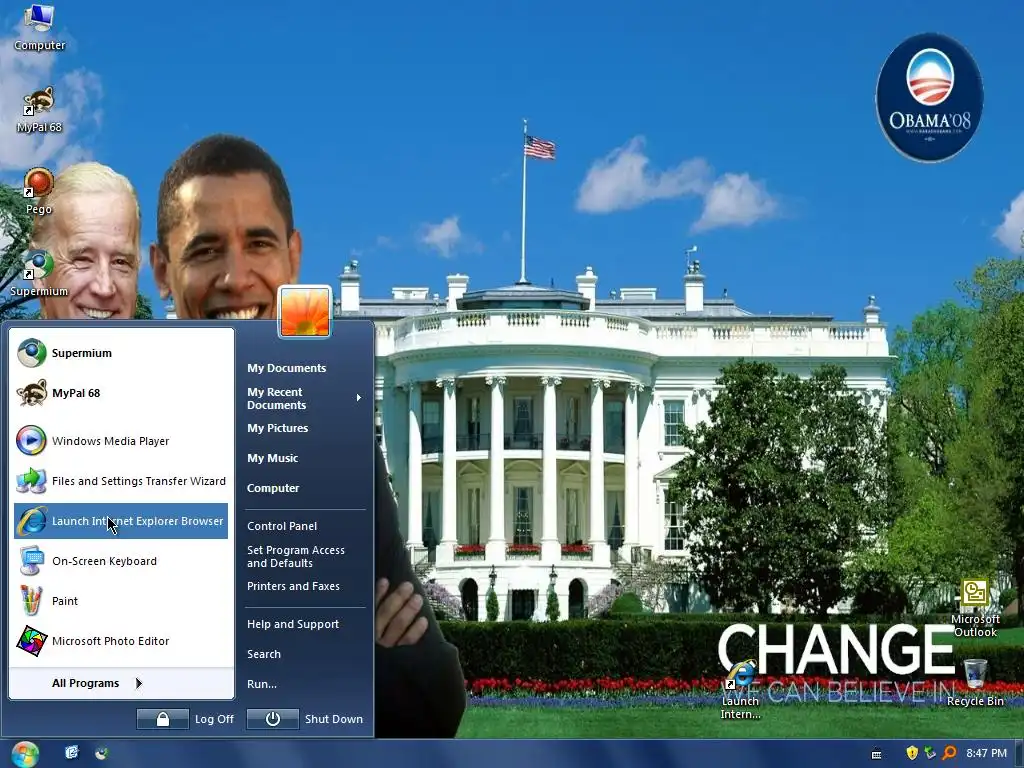Click the lock Log Off button
The image size is (1024, 768).
point(163,719)
